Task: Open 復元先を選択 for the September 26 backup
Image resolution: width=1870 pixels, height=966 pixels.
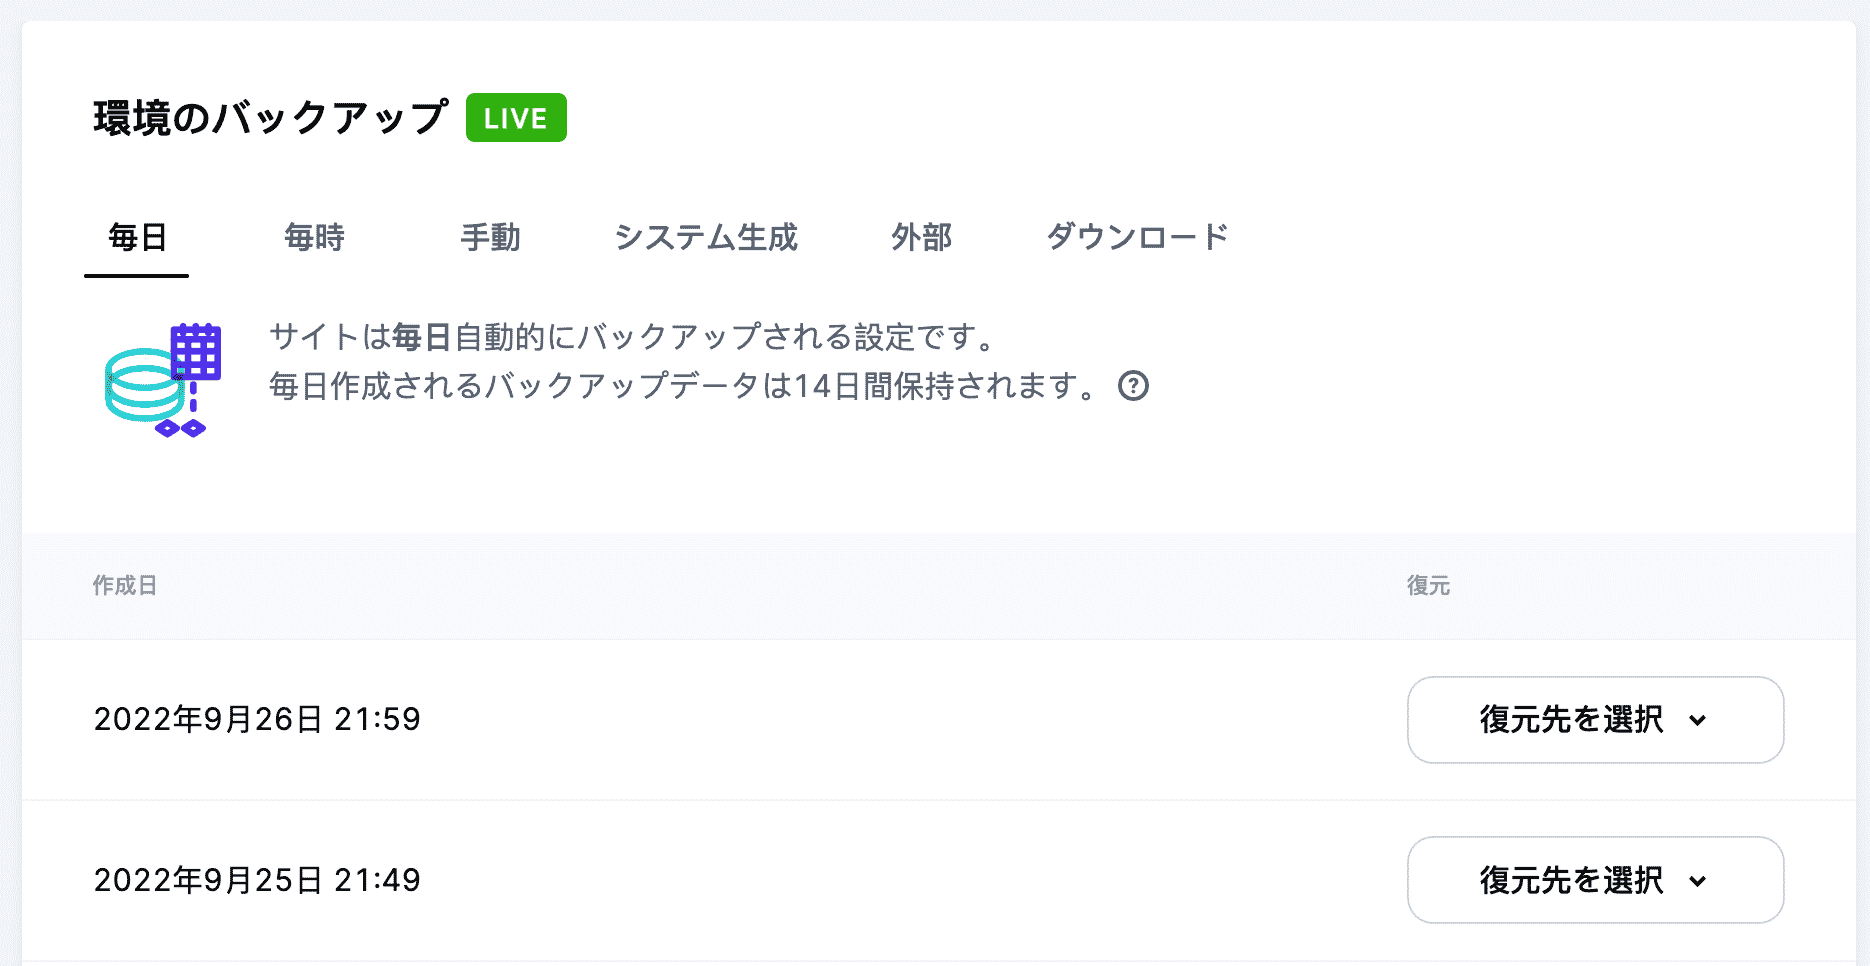Action: pos(1595,720)
